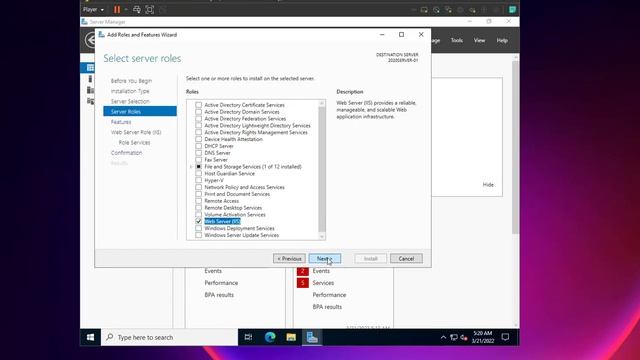
Task: Select All Servers icon in Server Manager sidebar
Action: [x=90, y=90]
